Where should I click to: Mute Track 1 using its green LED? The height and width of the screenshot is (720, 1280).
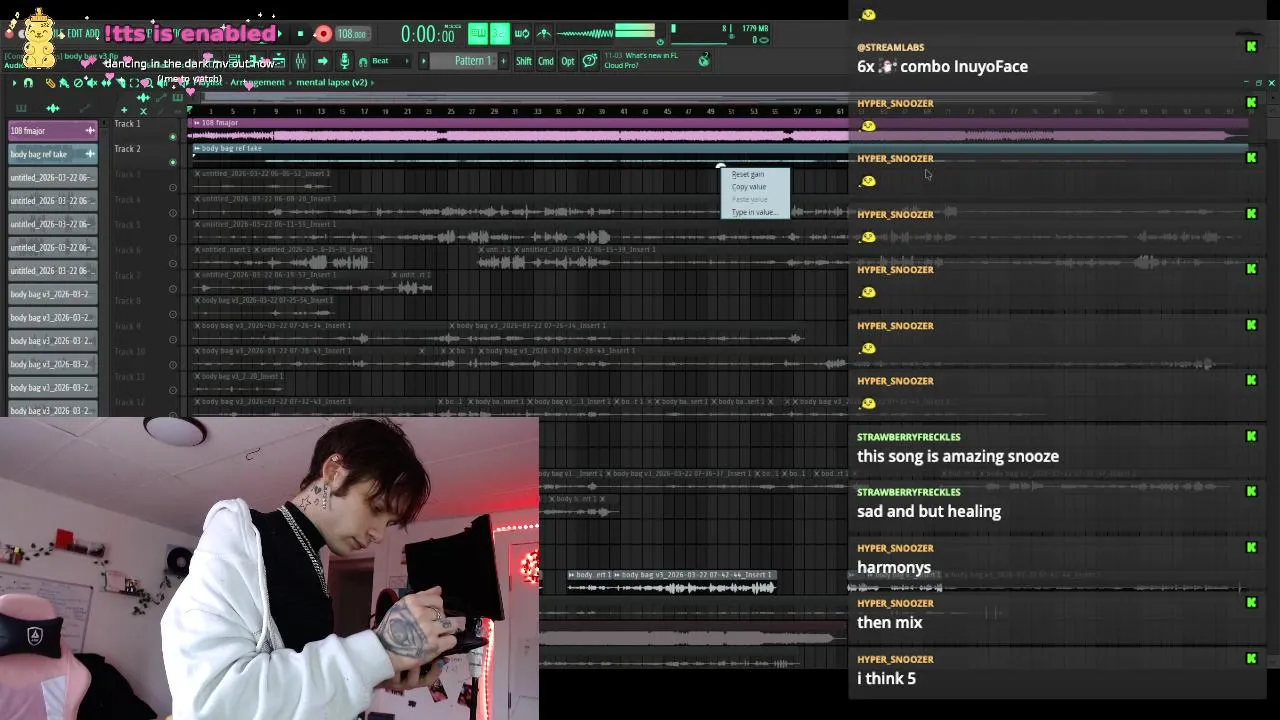click(x=173, y=137)
